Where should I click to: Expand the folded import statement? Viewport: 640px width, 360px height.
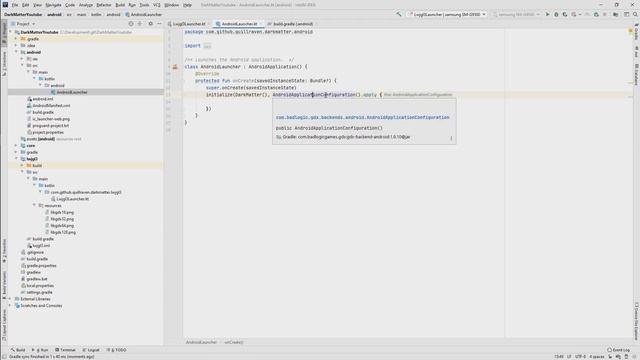[207, 46]
